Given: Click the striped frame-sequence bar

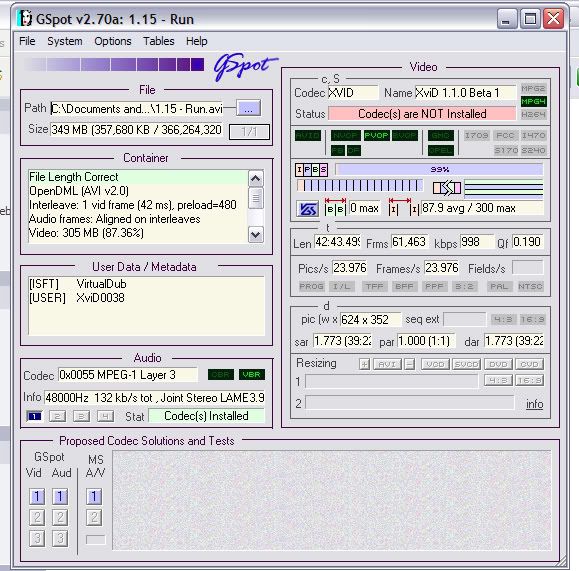Looking at the screenshot, I should coord(360,185).
